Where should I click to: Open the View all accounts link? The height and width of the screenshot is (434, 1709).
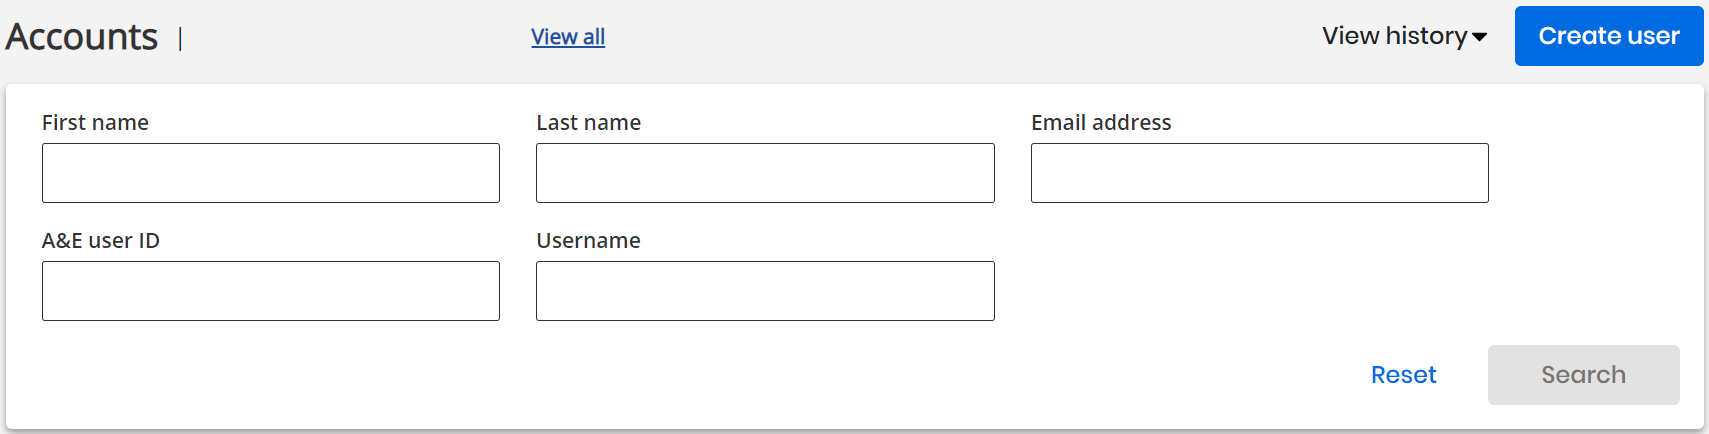568,37
